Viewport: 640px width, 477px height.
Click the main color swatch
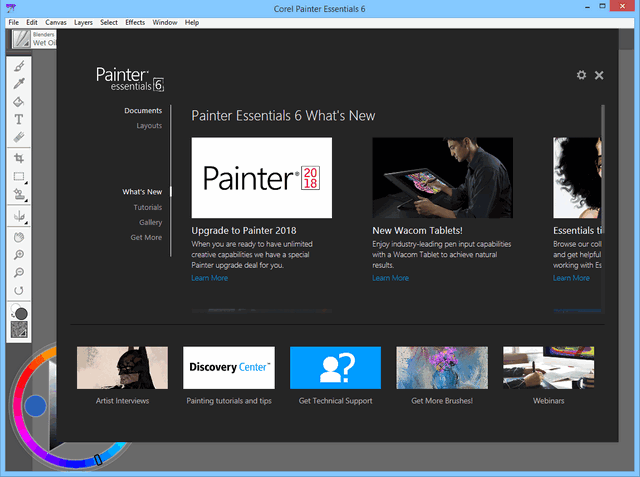click(x=21, y=314)
